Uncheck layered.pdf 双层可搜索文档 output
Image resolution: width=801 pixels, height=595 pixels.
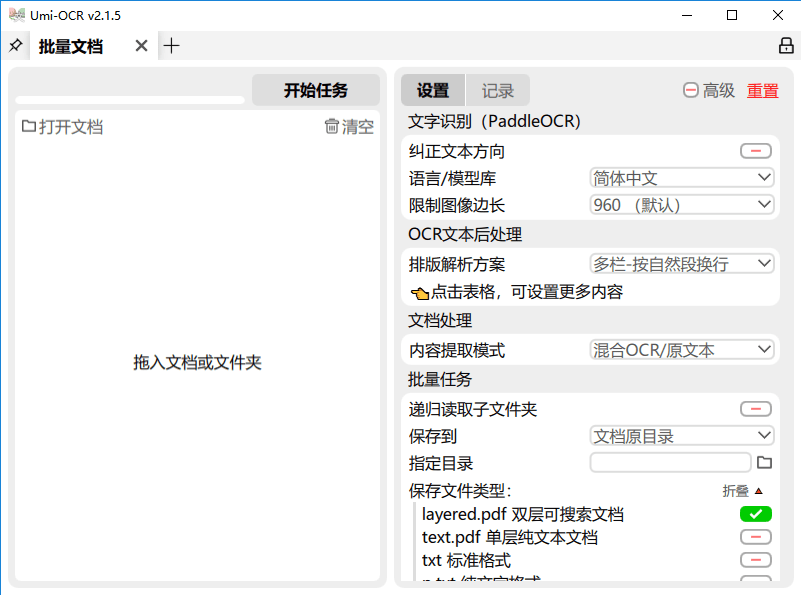coord(755,513)
